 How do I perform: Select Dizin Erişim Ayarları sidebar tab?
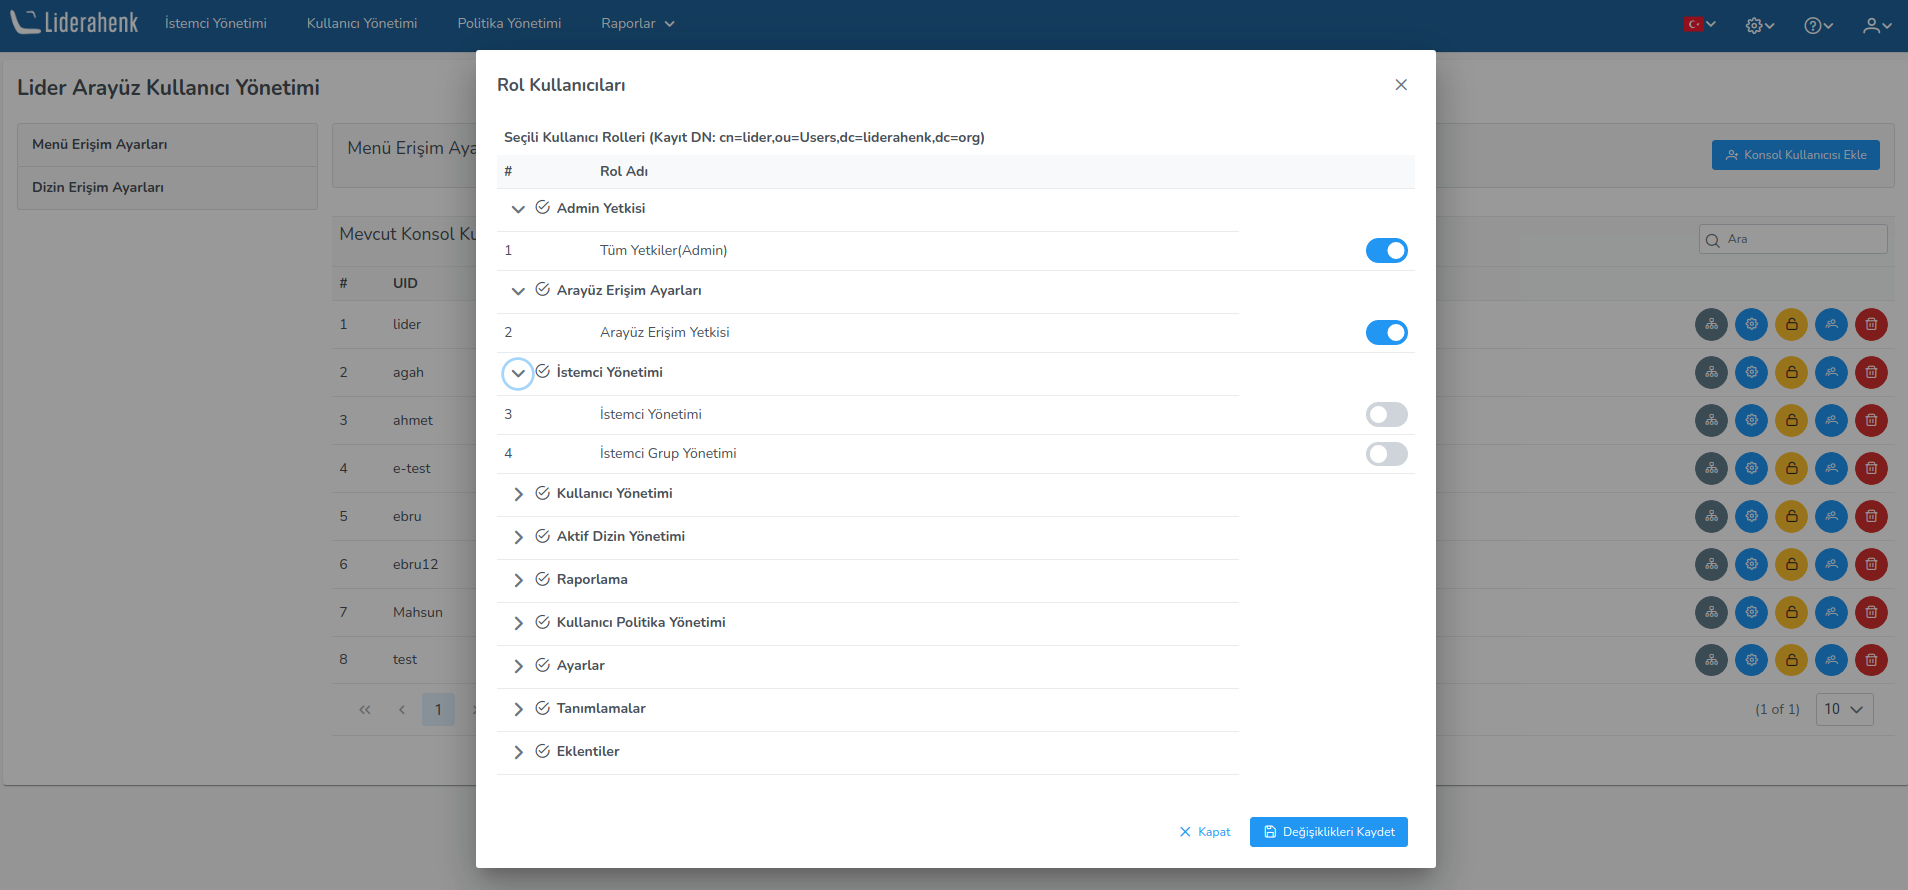(167, 188)
